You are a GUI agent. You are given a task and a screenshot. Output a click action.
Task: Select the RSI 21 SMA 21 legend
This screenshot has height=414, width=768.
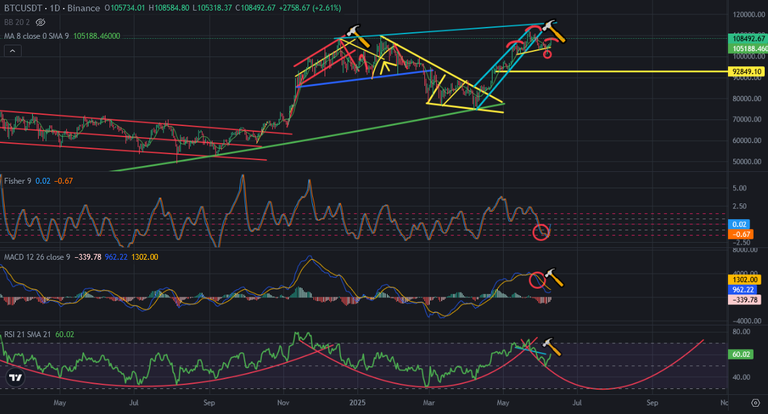click(27, 334)
